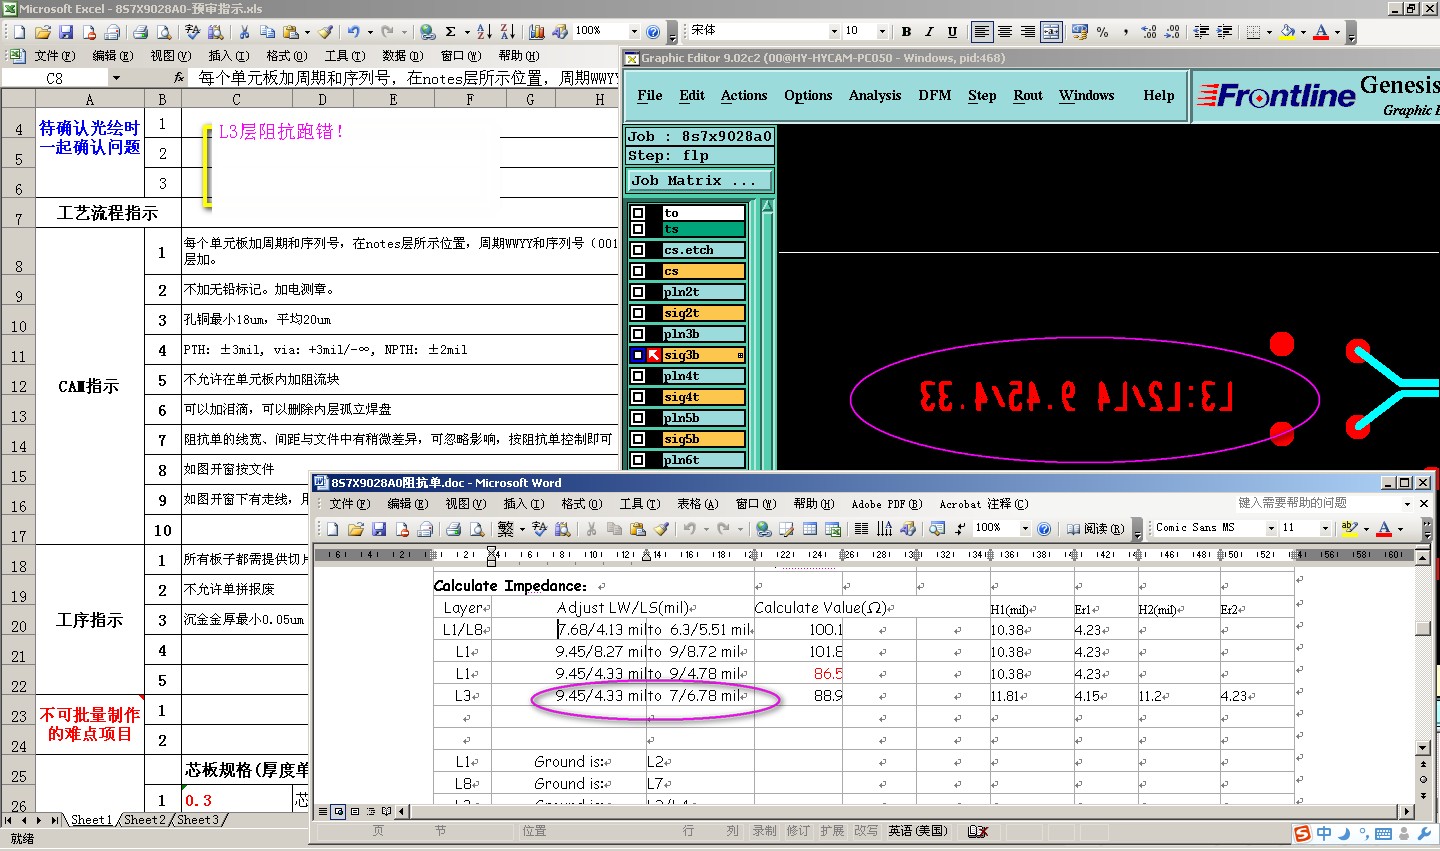Select layer sig3b in Genesis list
This screenshot has height=851, width=1440.
704,355
